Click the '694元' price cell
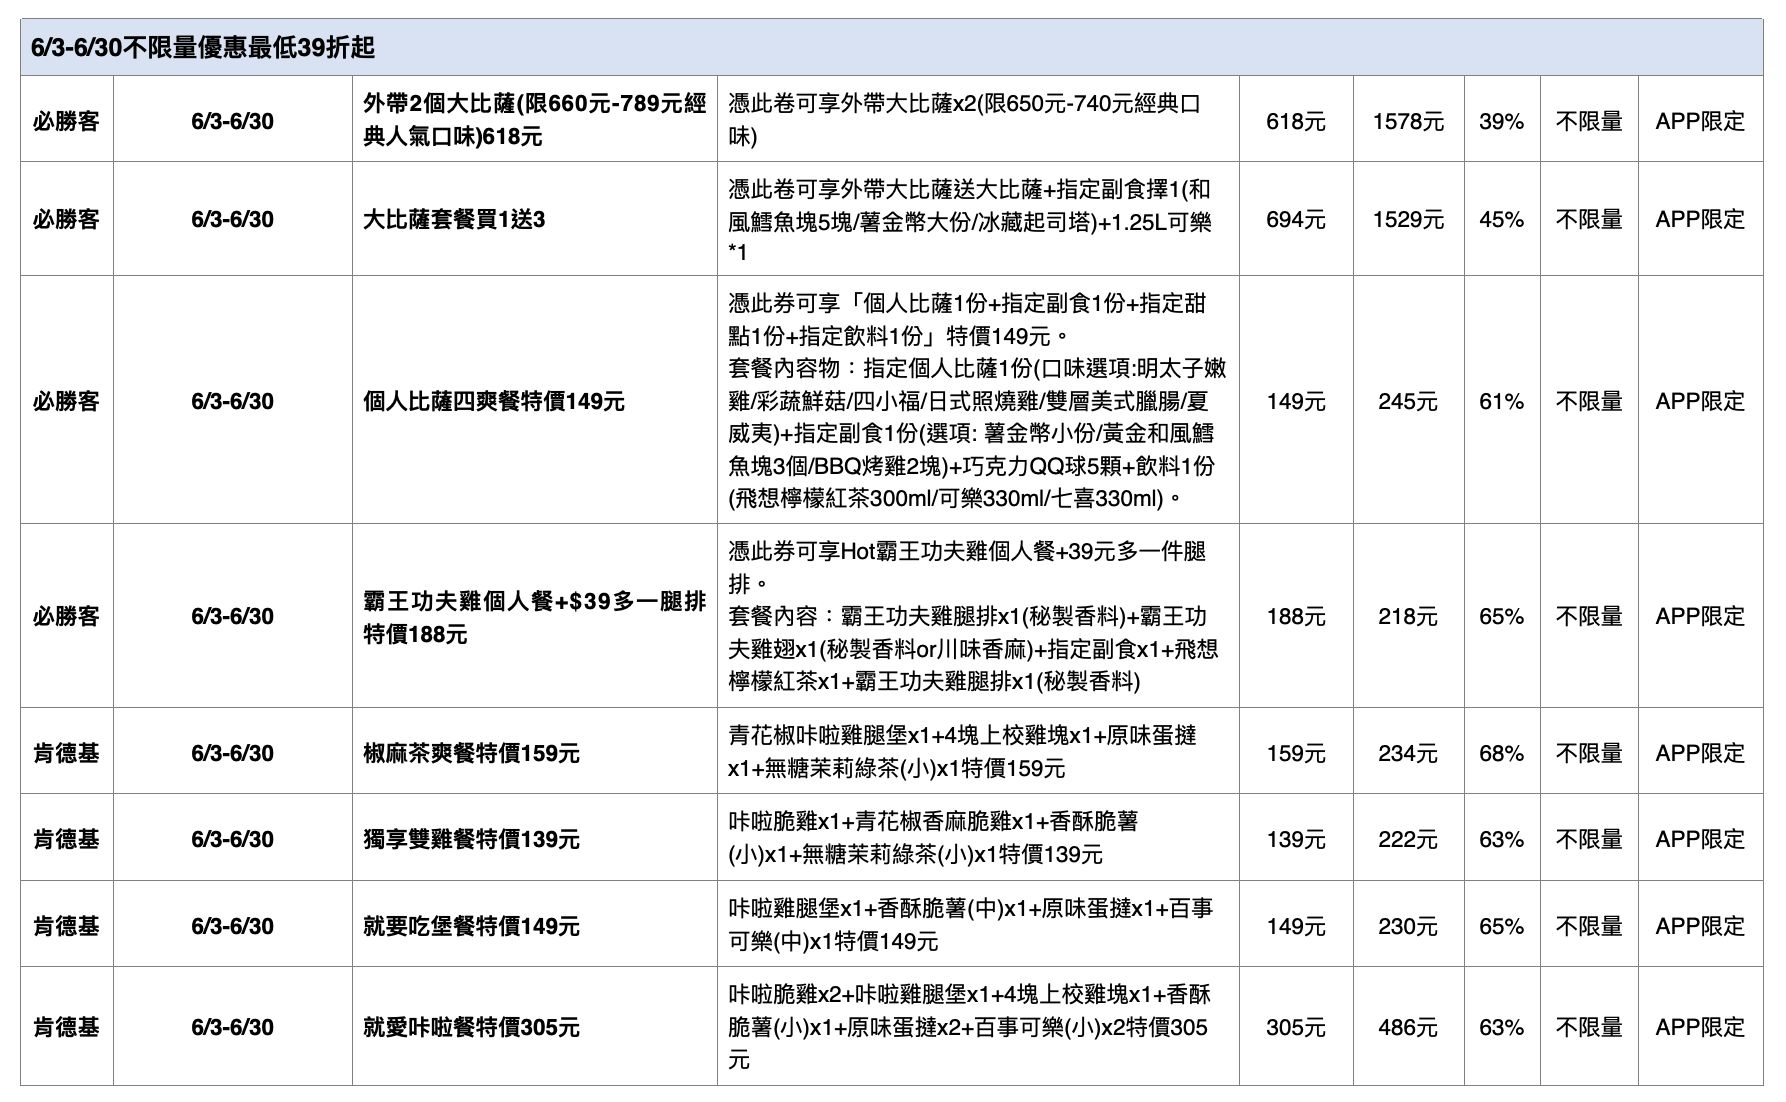Viewport: 1786px width, 1102px height. tap(1296, 219)
